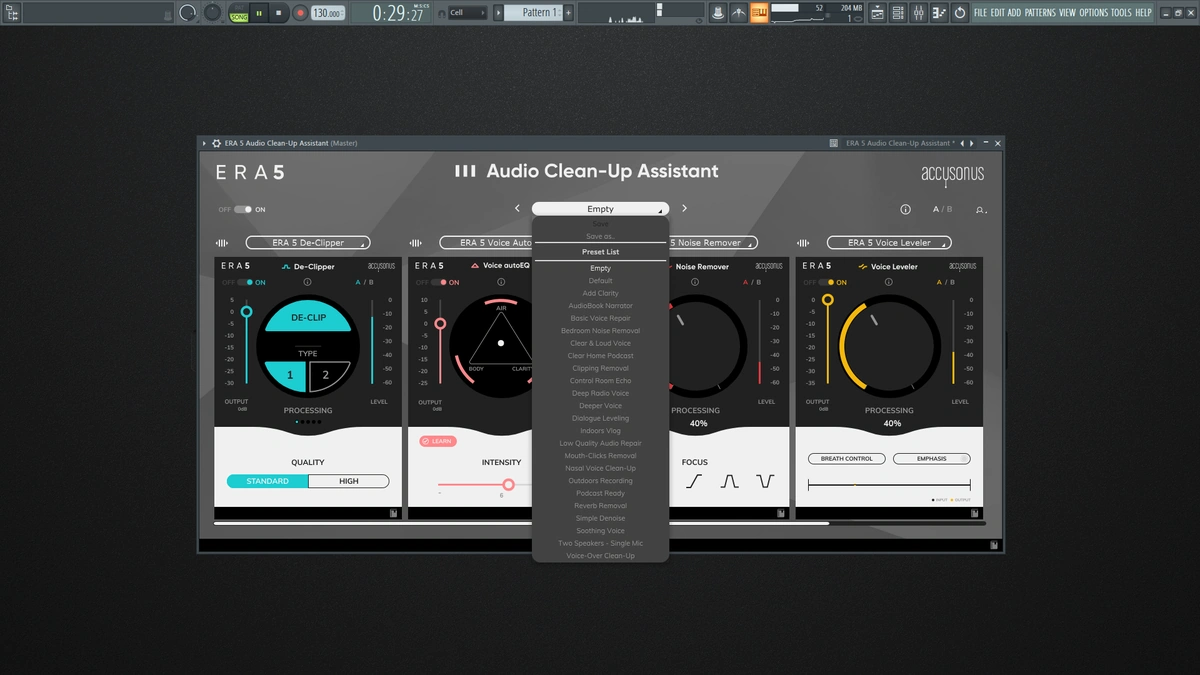The width and height of the screenshot is (1200, 675).
Task: Click the Save as.. menu entry
Action: click(x=600, y=236)
